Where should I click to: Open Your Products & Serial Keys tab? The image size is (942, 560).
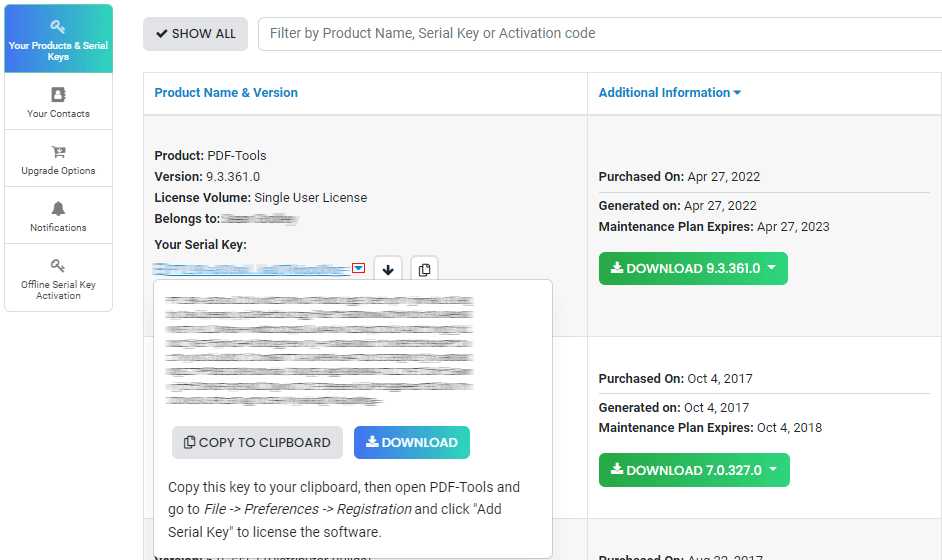click(x=58, y=39)
